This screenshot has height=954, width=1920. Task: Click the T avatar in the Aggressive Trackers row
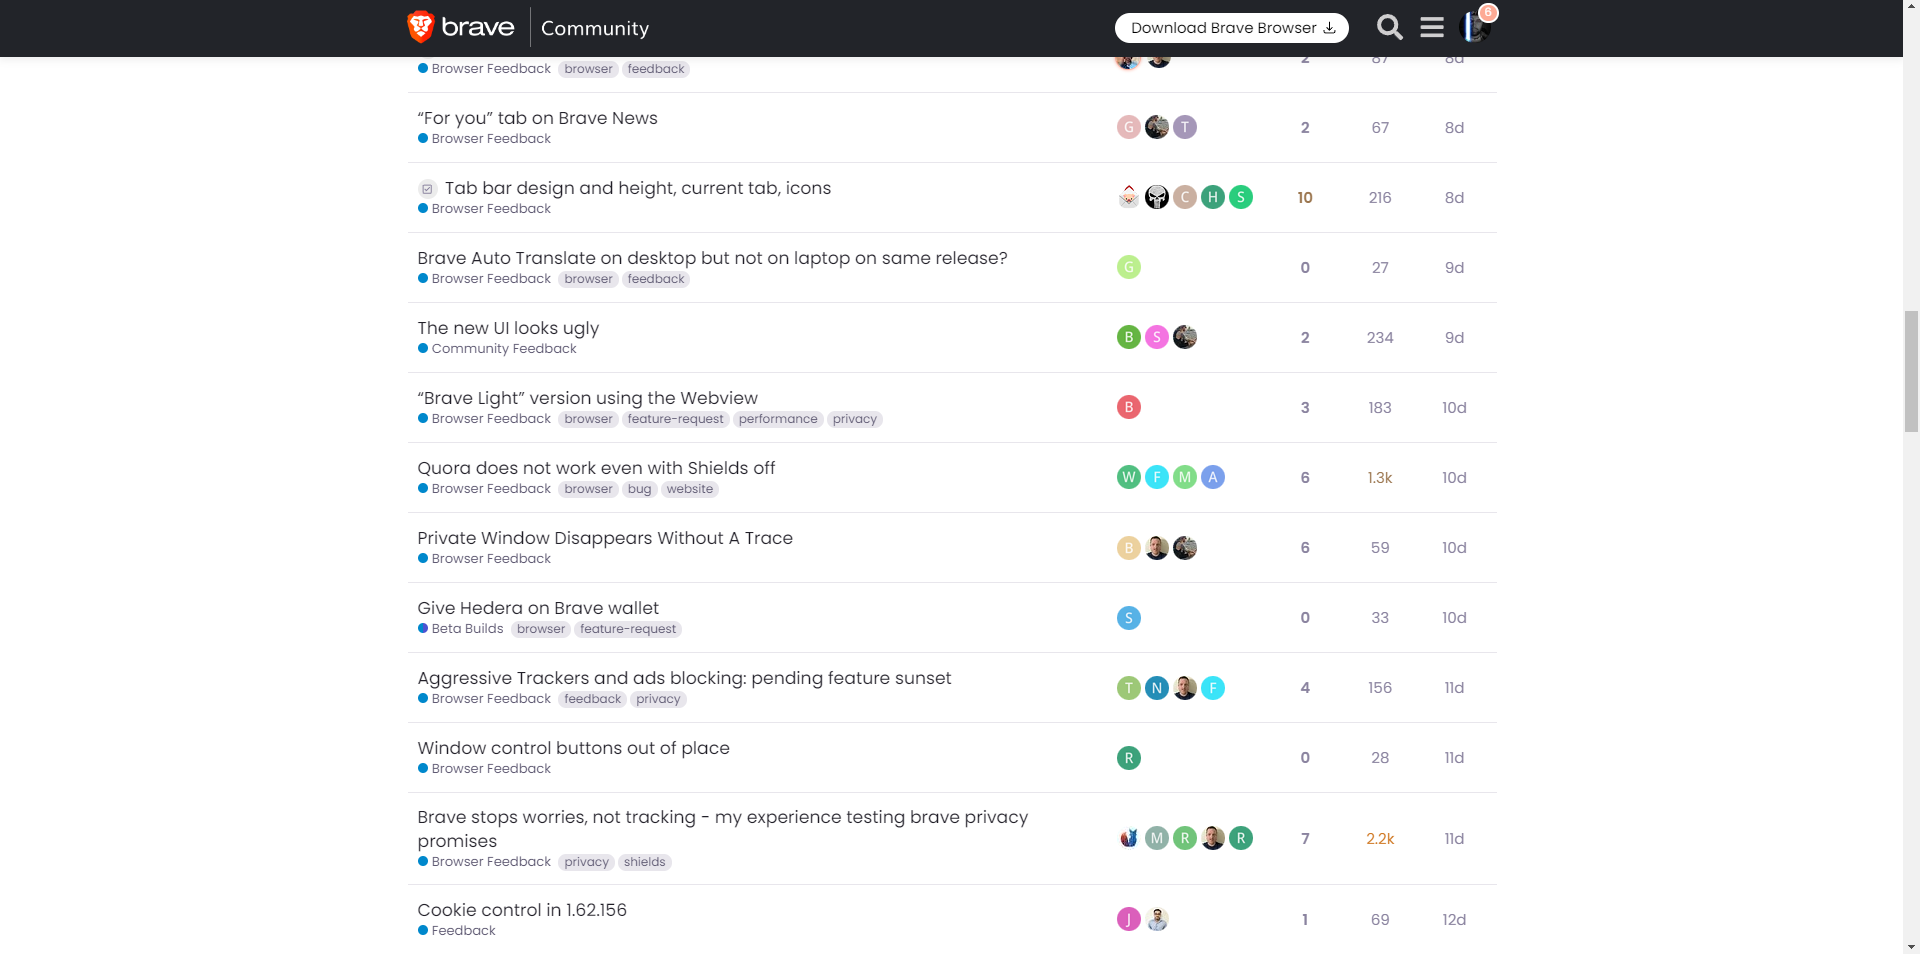1128,688
